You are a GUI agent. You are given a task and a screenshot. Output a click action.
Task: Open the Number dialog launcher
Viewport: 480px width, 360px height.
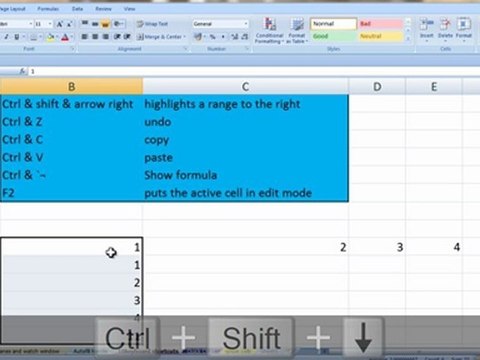[247, 49]
